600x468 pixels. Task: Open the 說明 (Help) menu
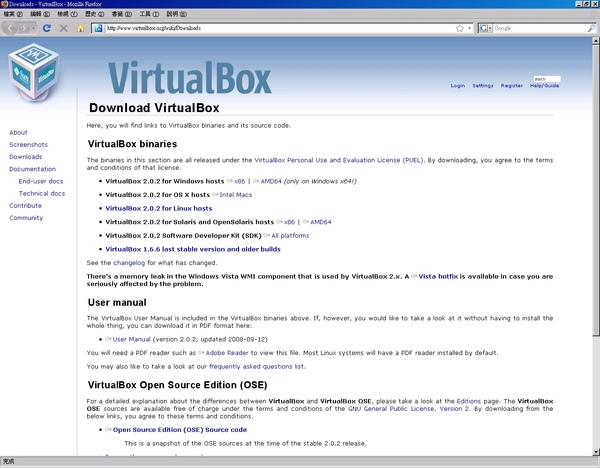176,14
